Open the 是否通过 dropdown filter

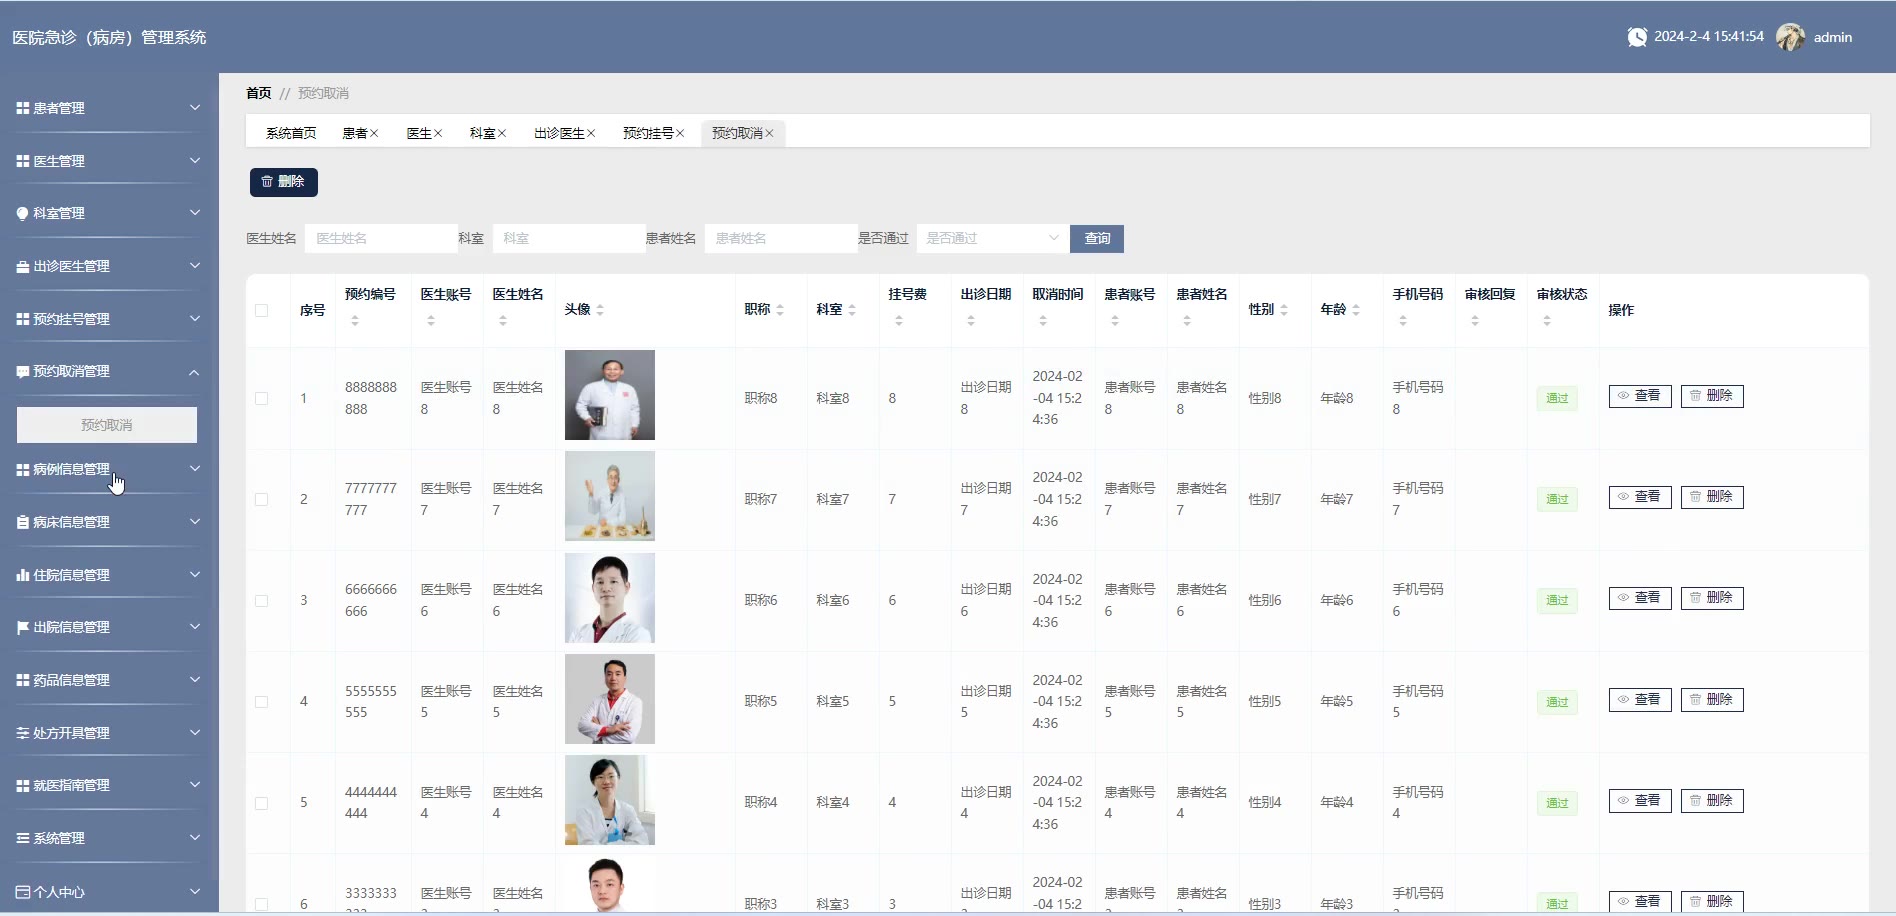click(x=991, y=238)
